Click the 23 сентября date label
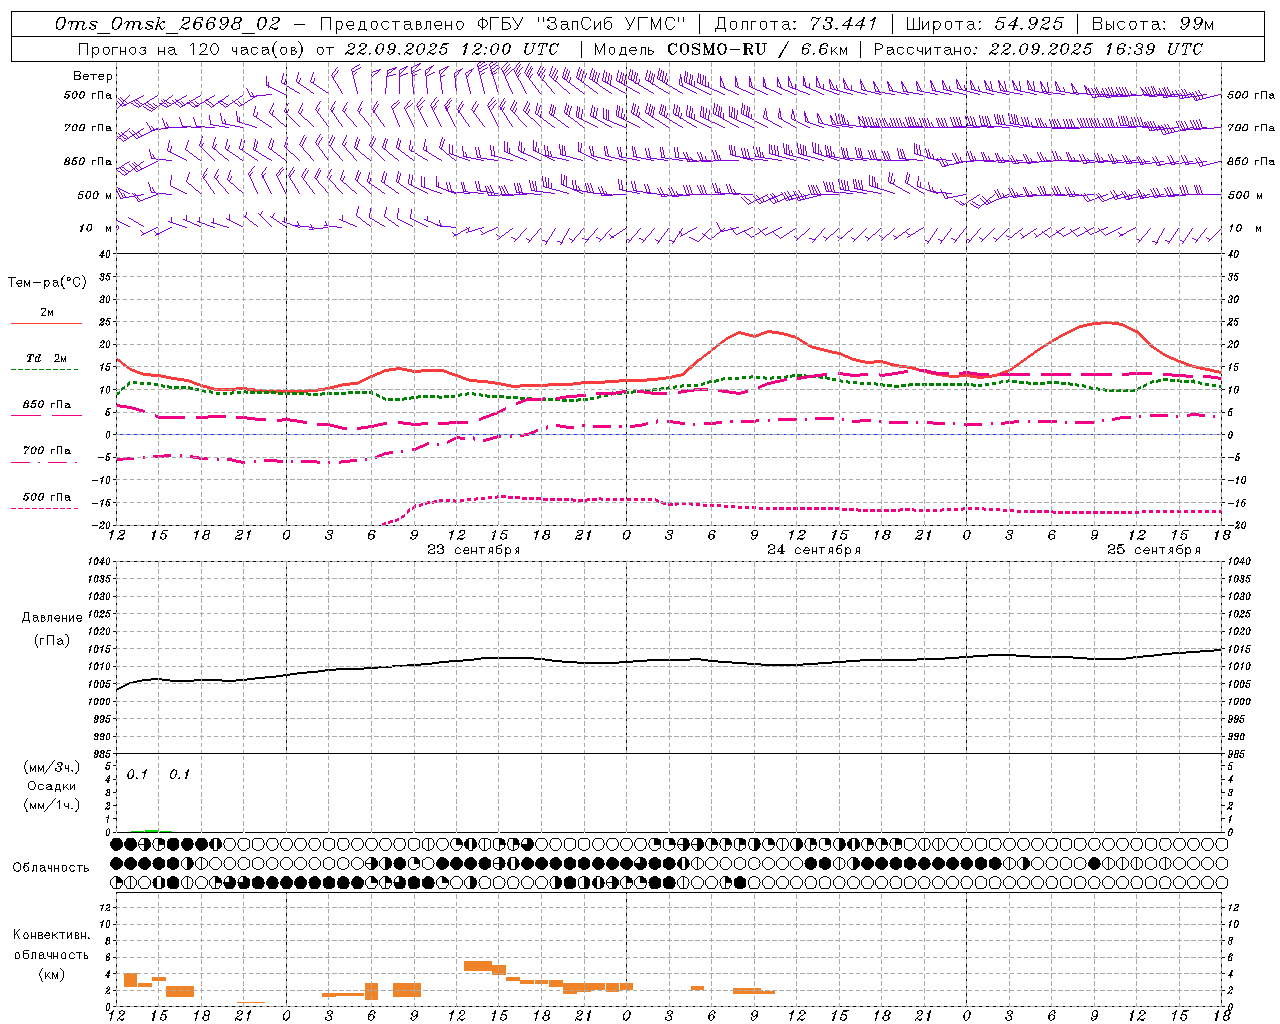 [x=474, y=550]
